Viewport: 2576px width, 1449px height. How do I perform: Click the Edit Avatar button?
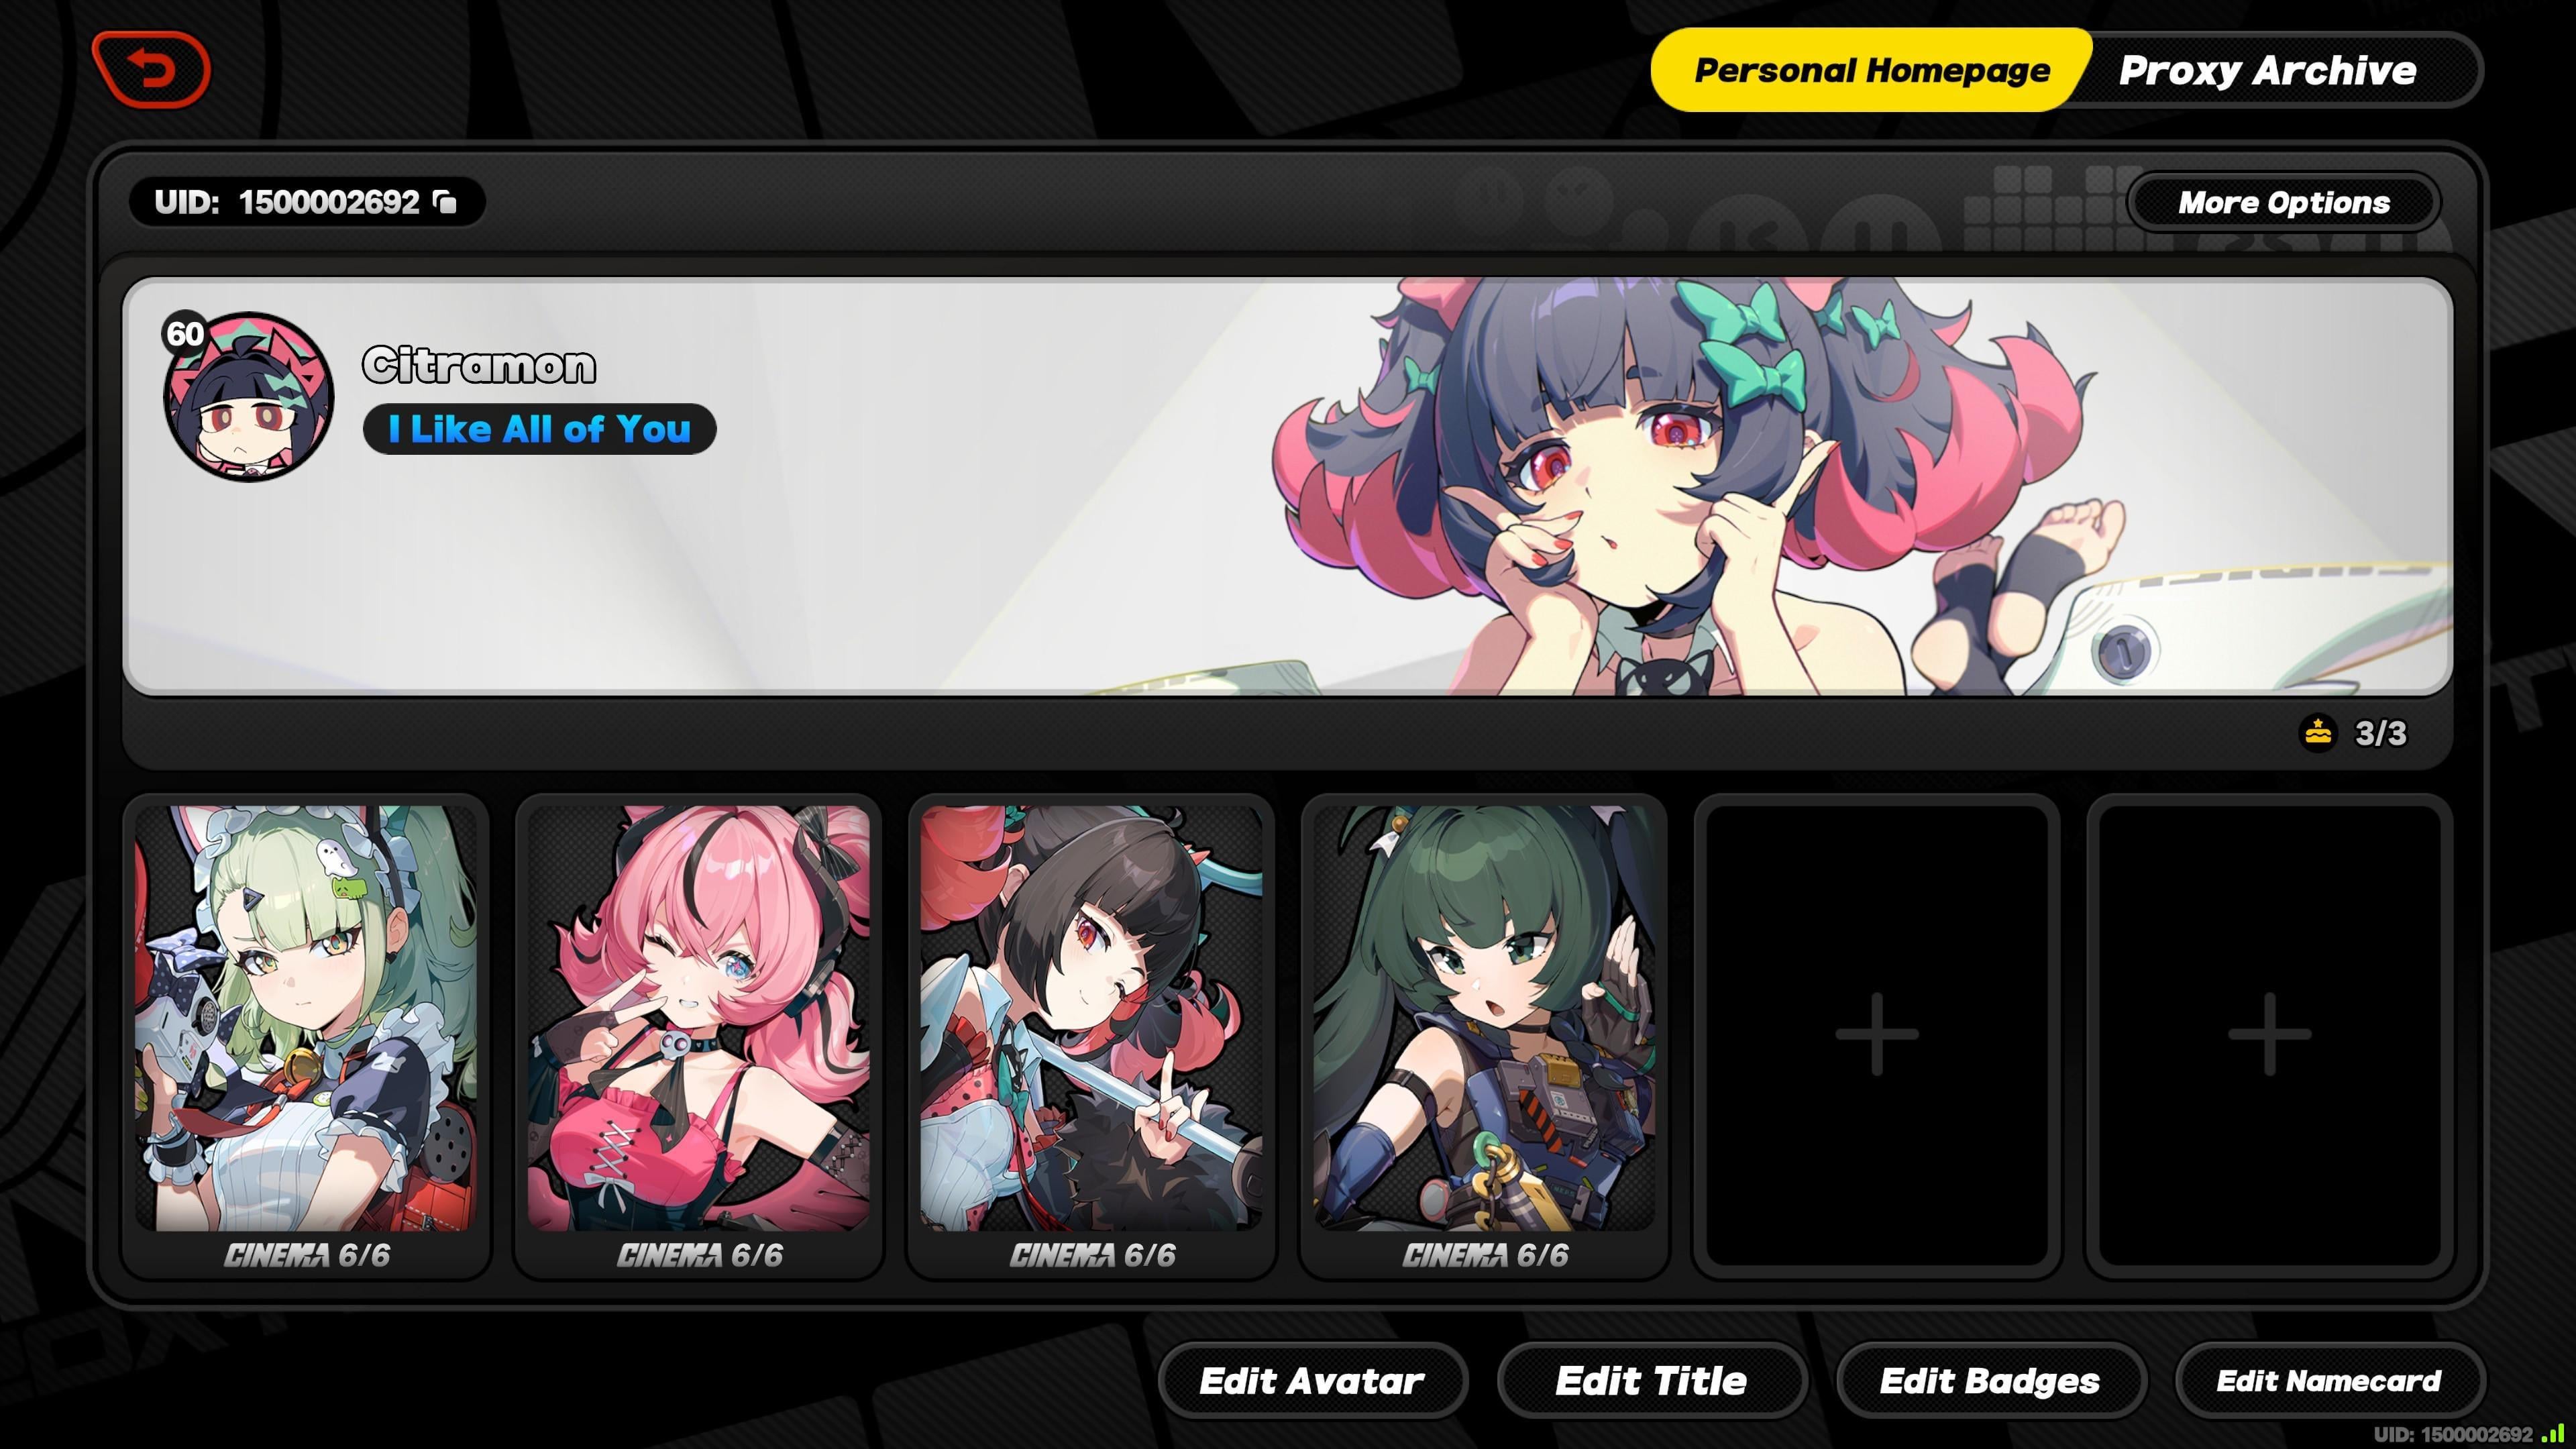point(1311,1381)
